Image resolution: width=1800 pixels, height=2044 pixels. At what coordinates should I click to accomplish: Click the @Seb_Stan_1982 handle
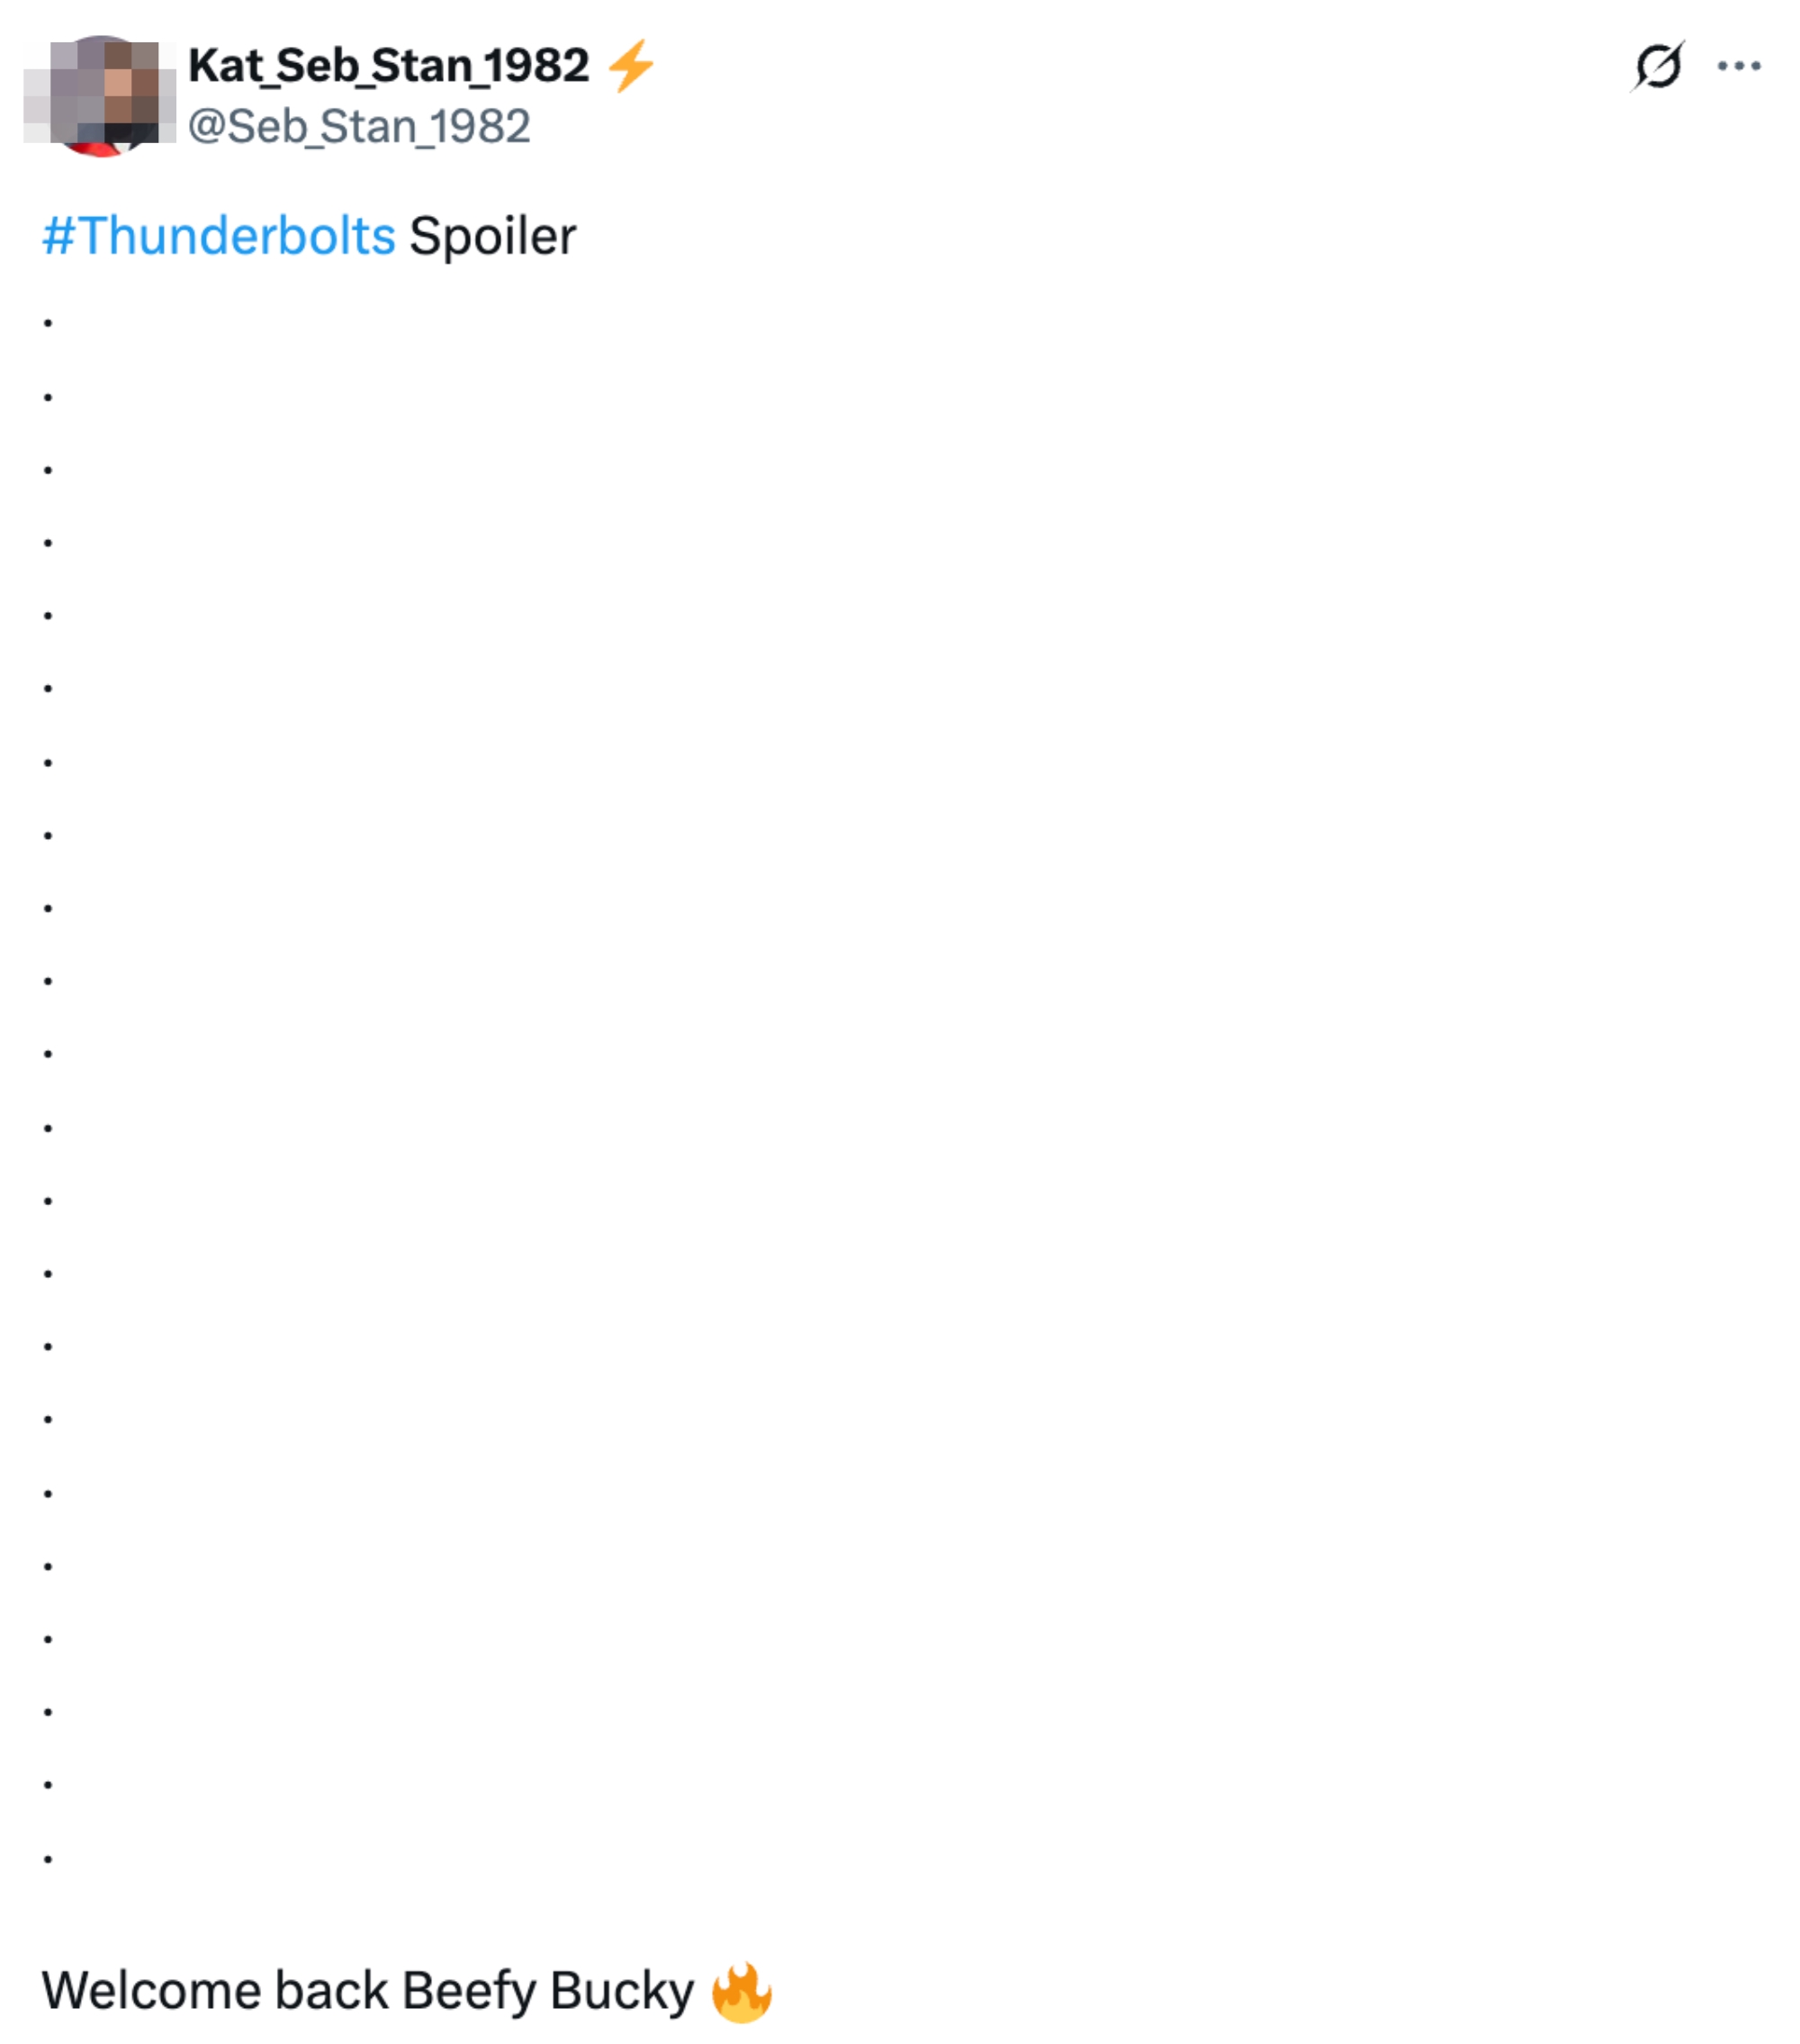(x=360, y=125)
